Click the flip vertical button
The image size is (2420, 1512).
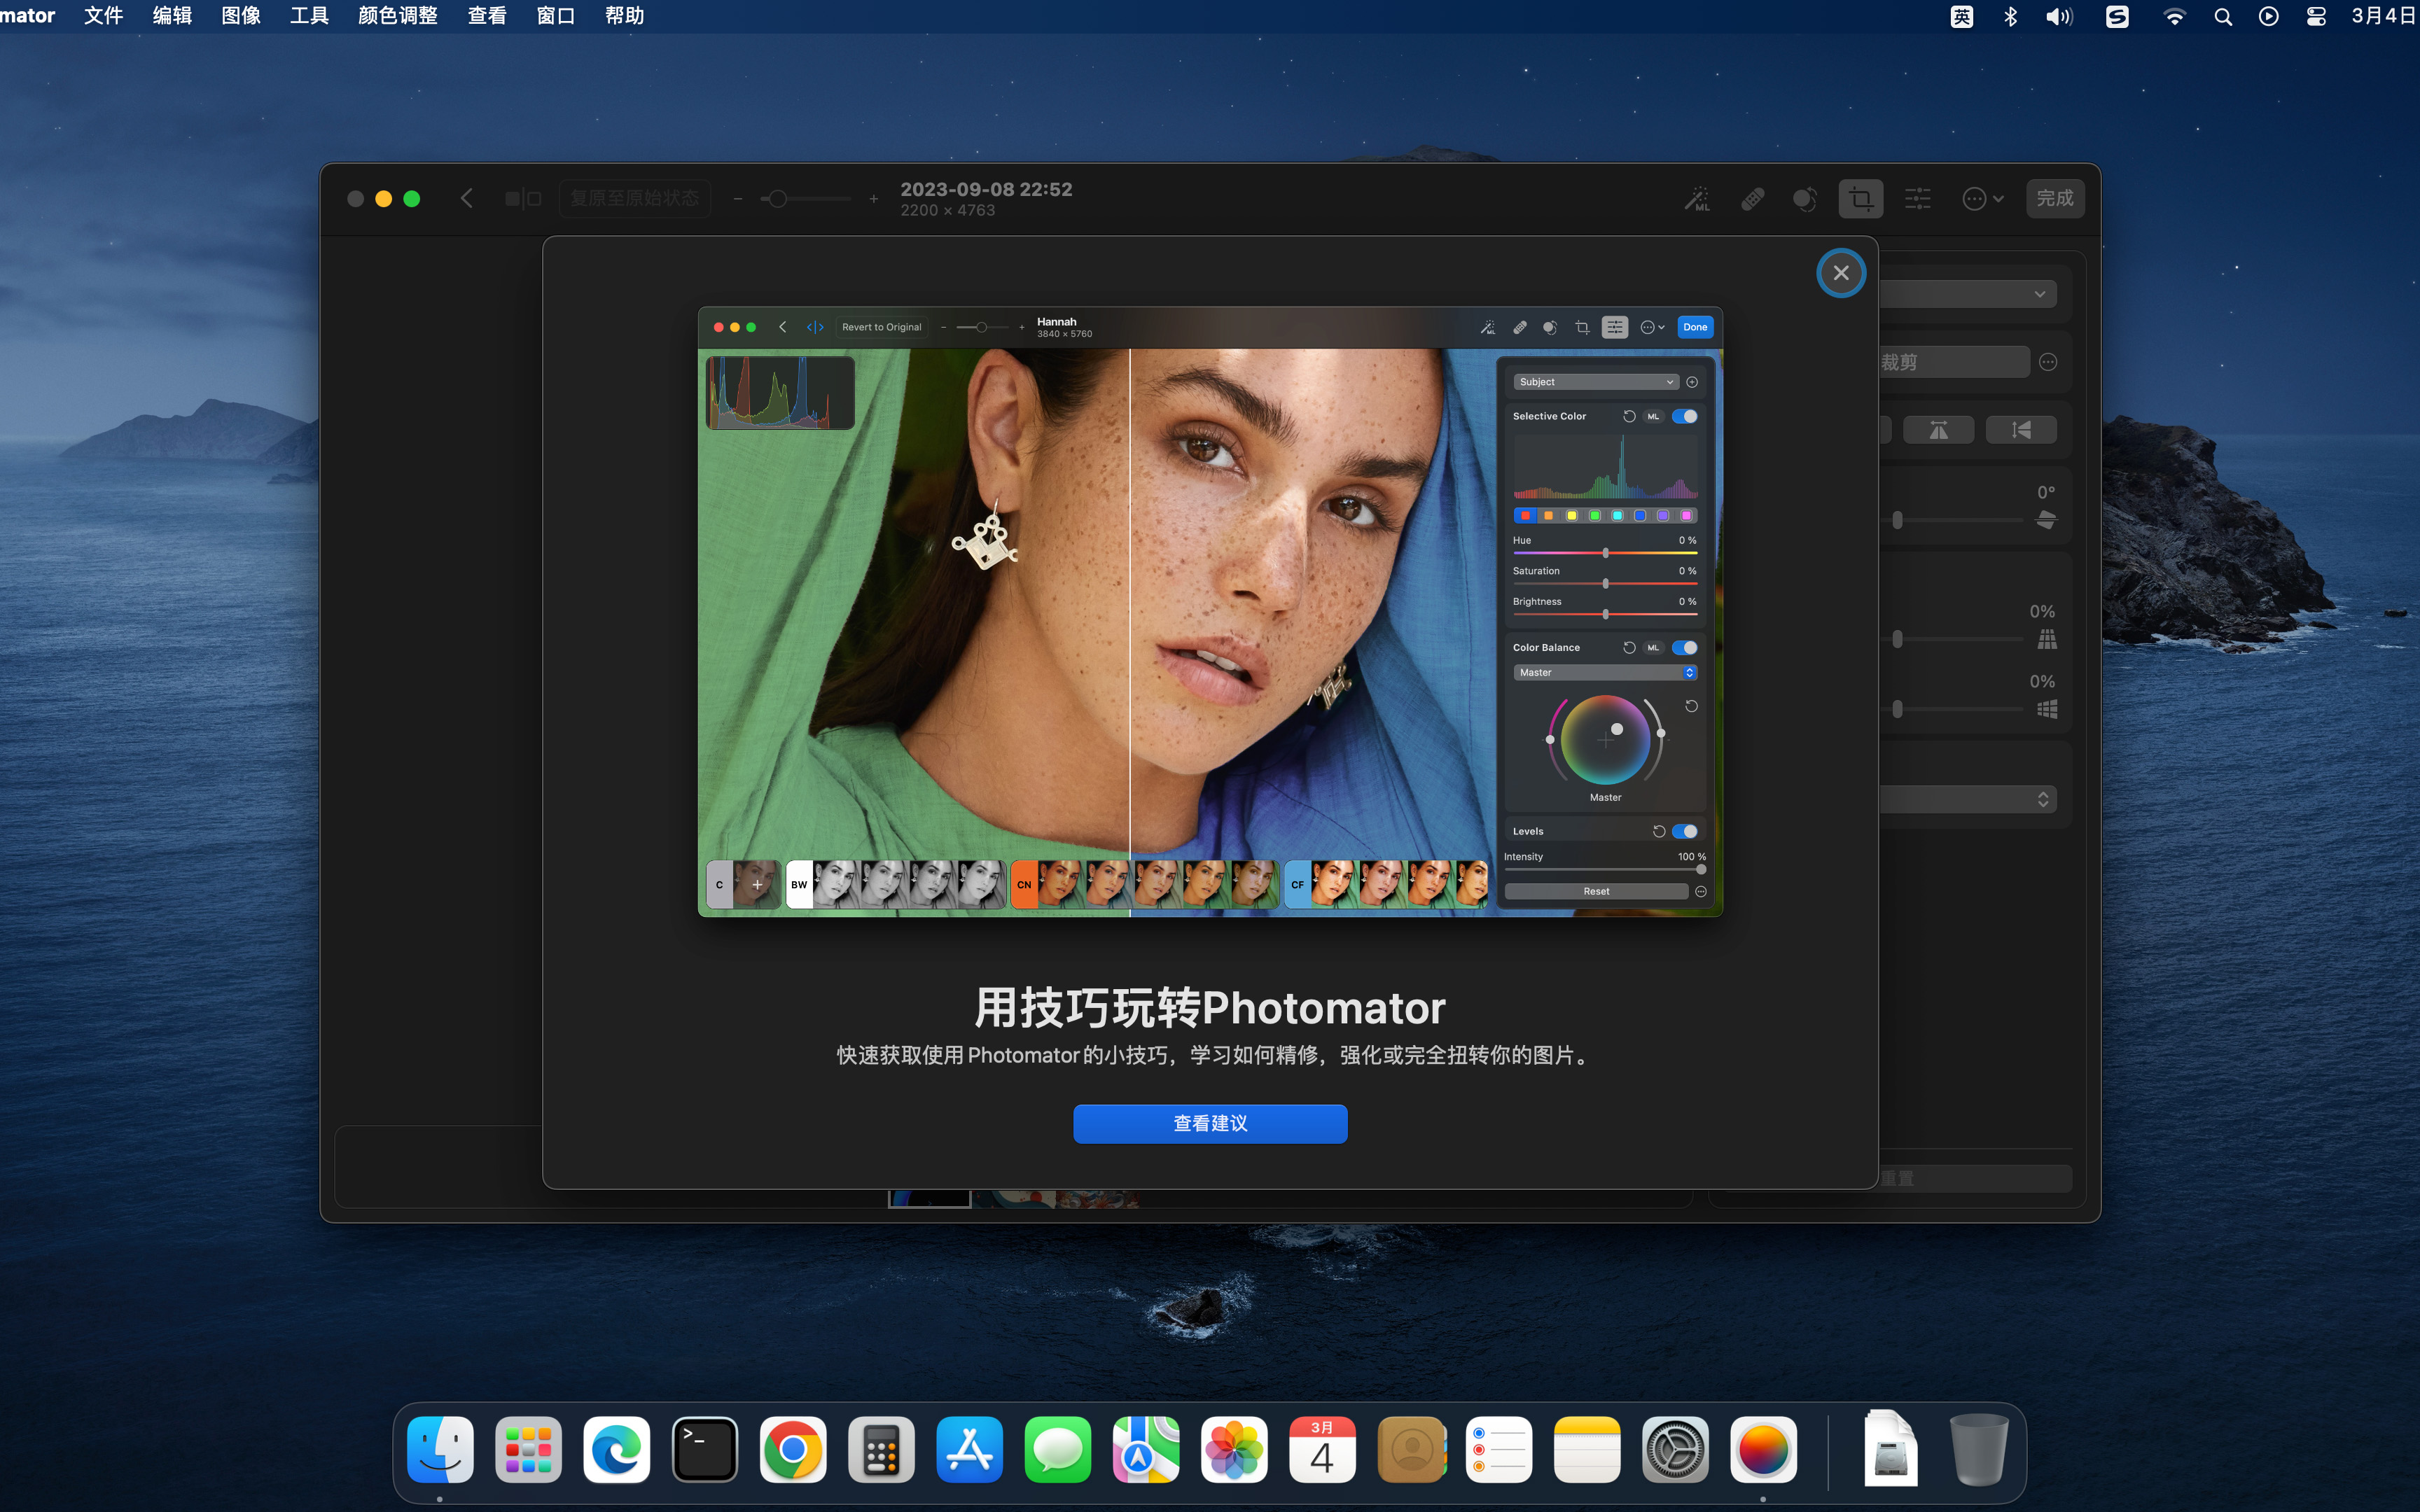2021,430
